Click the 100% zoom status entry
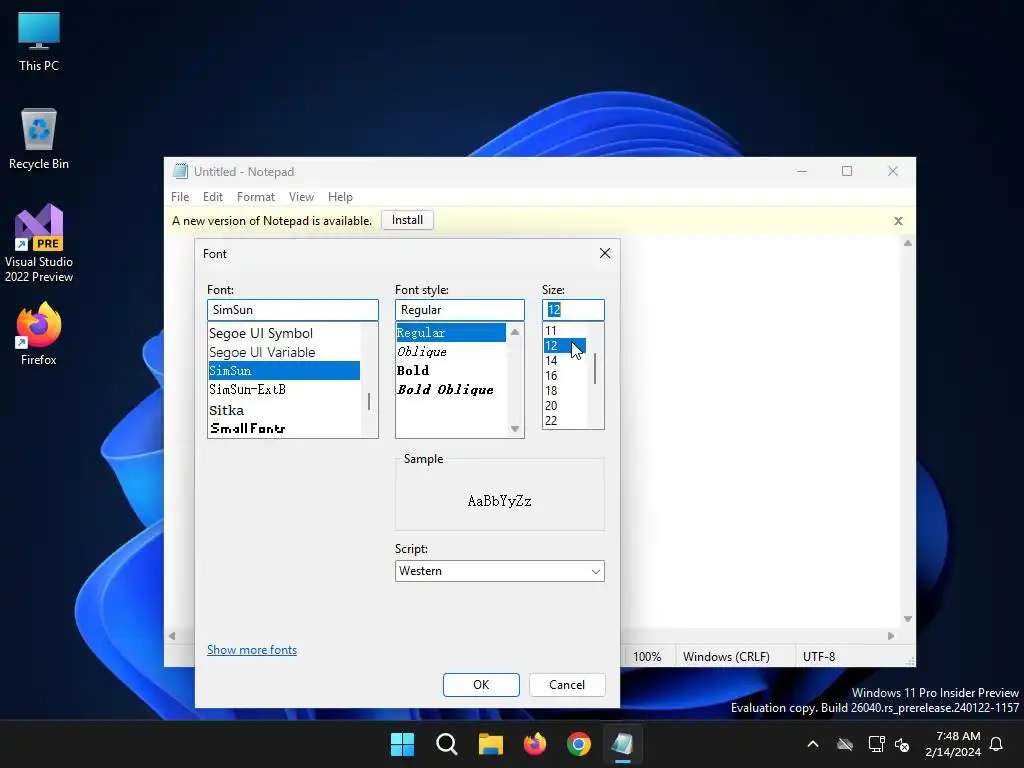The image size is (1024, 768). tap(647, 656)
